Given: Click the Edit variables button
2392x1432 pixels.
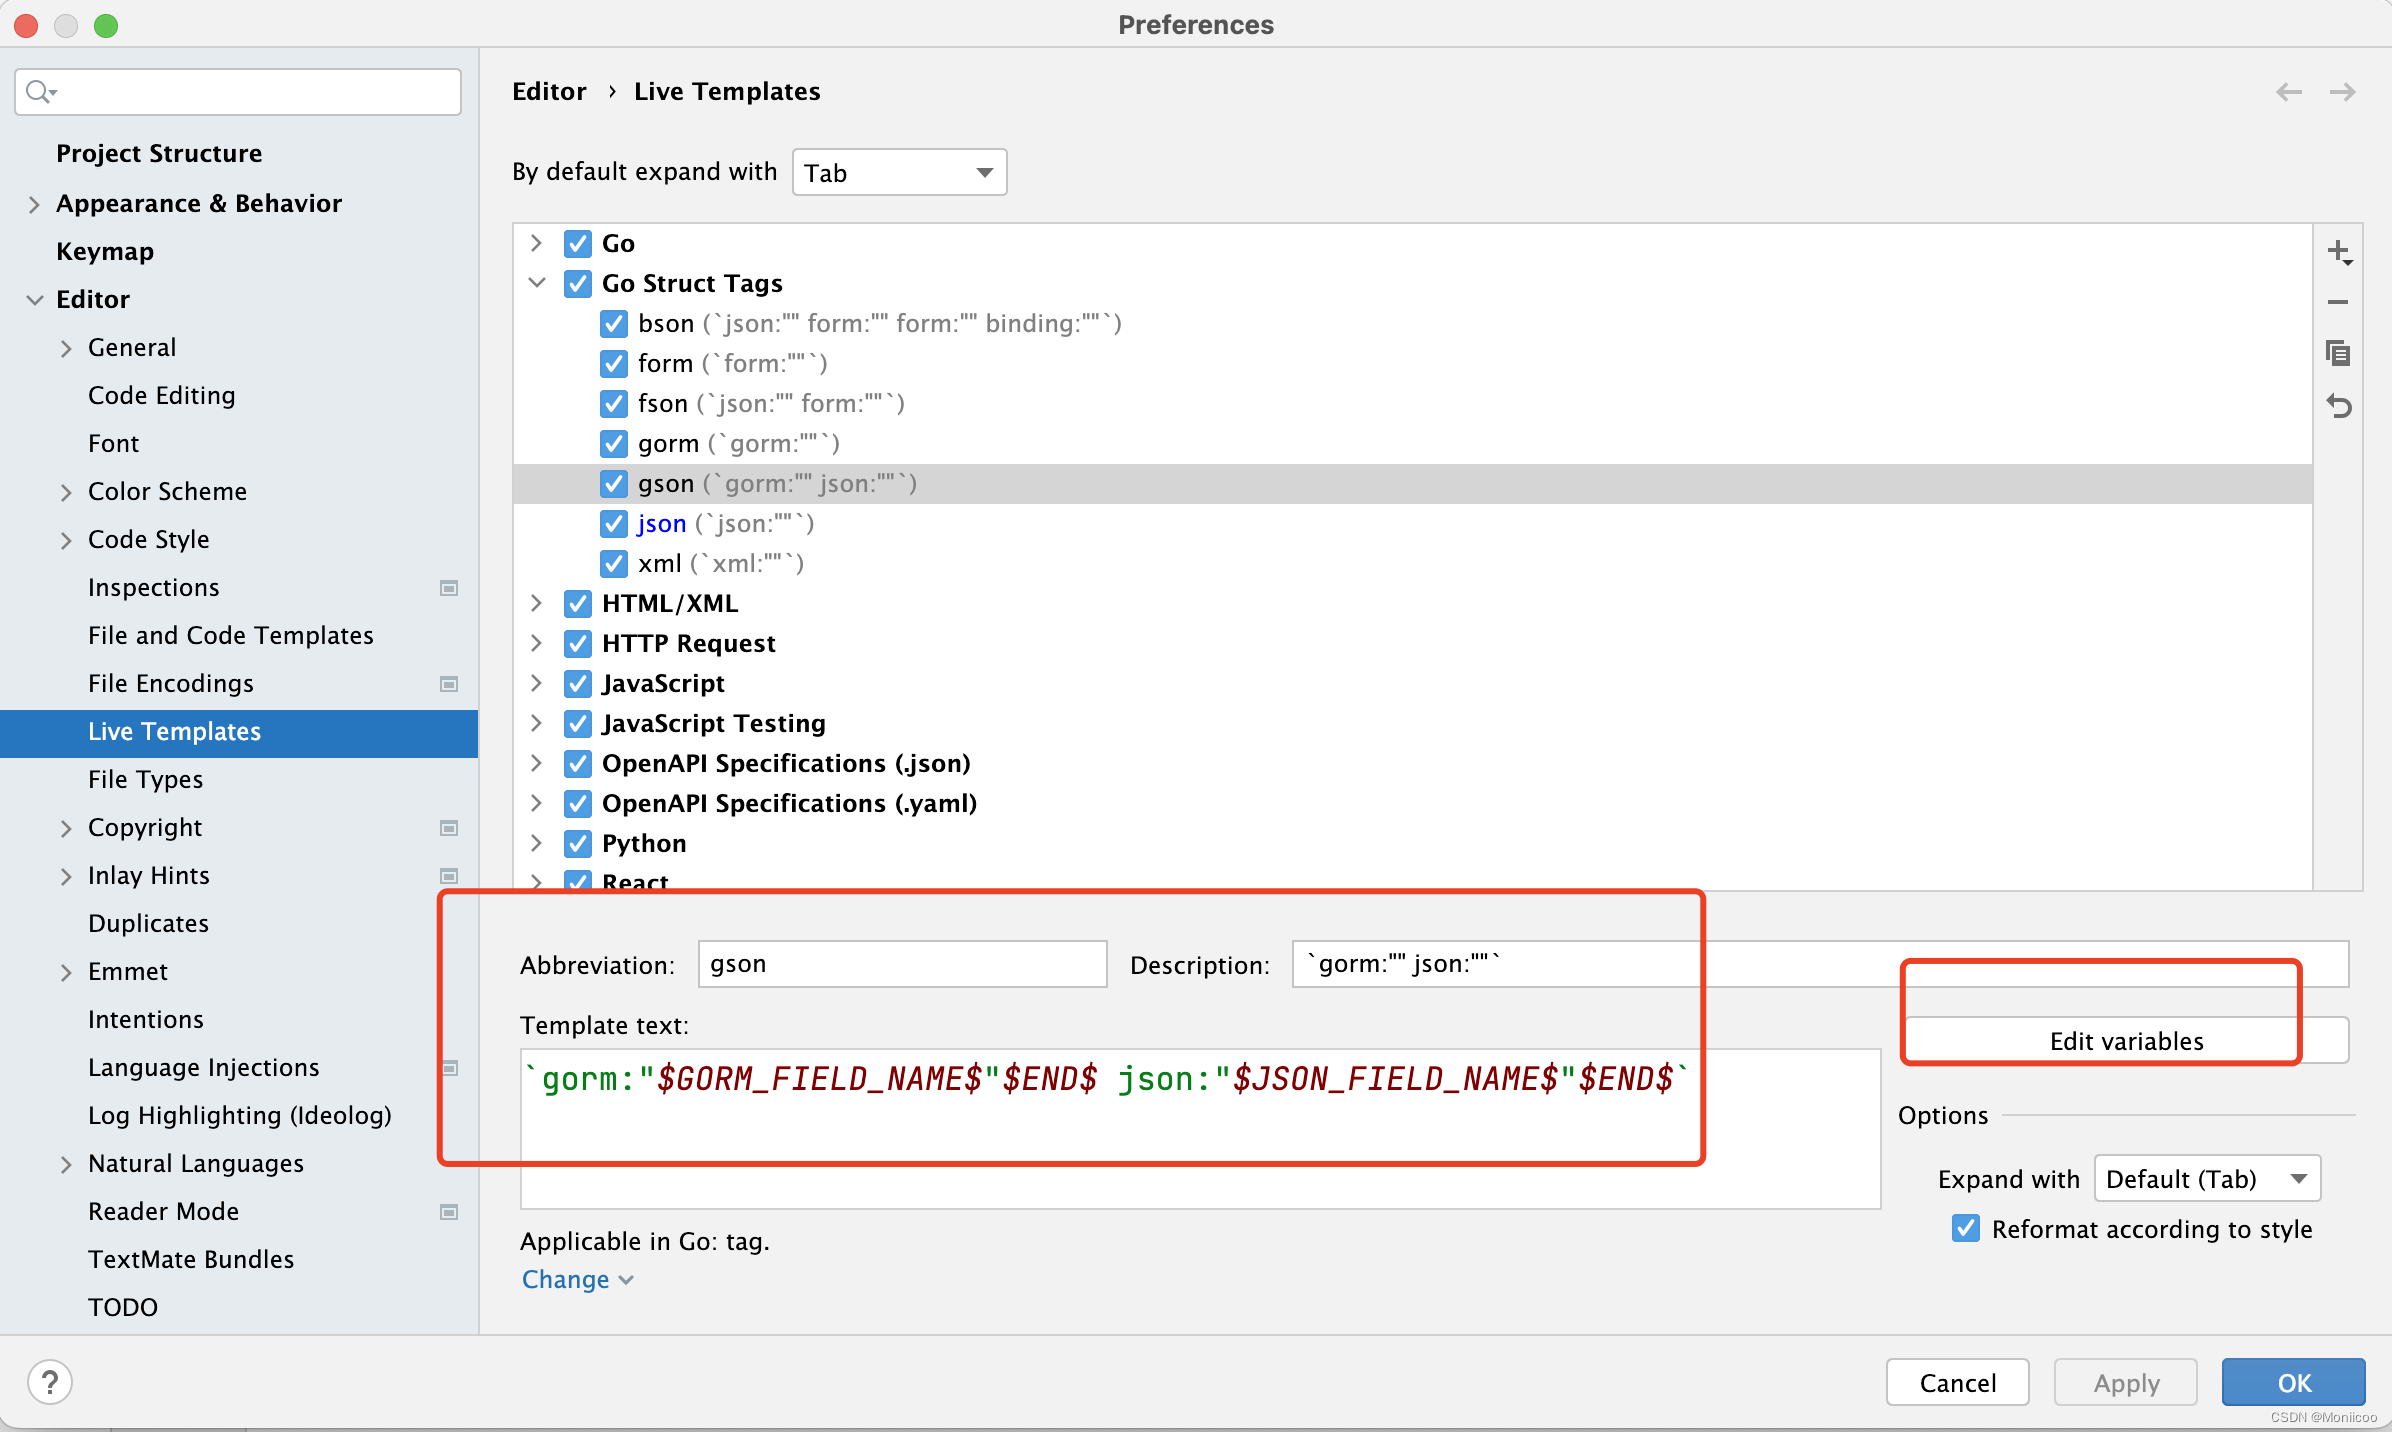Looking at the screenshot, I should (2125, 1041).
